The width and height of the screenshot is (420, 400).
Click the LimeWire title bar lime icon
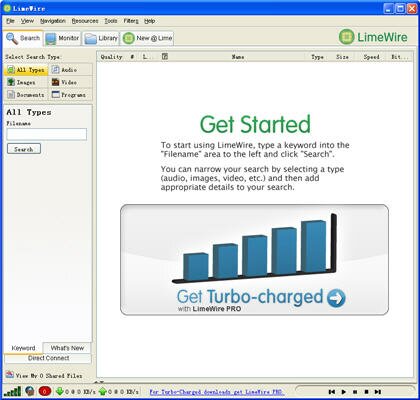(x=7, y=8)
